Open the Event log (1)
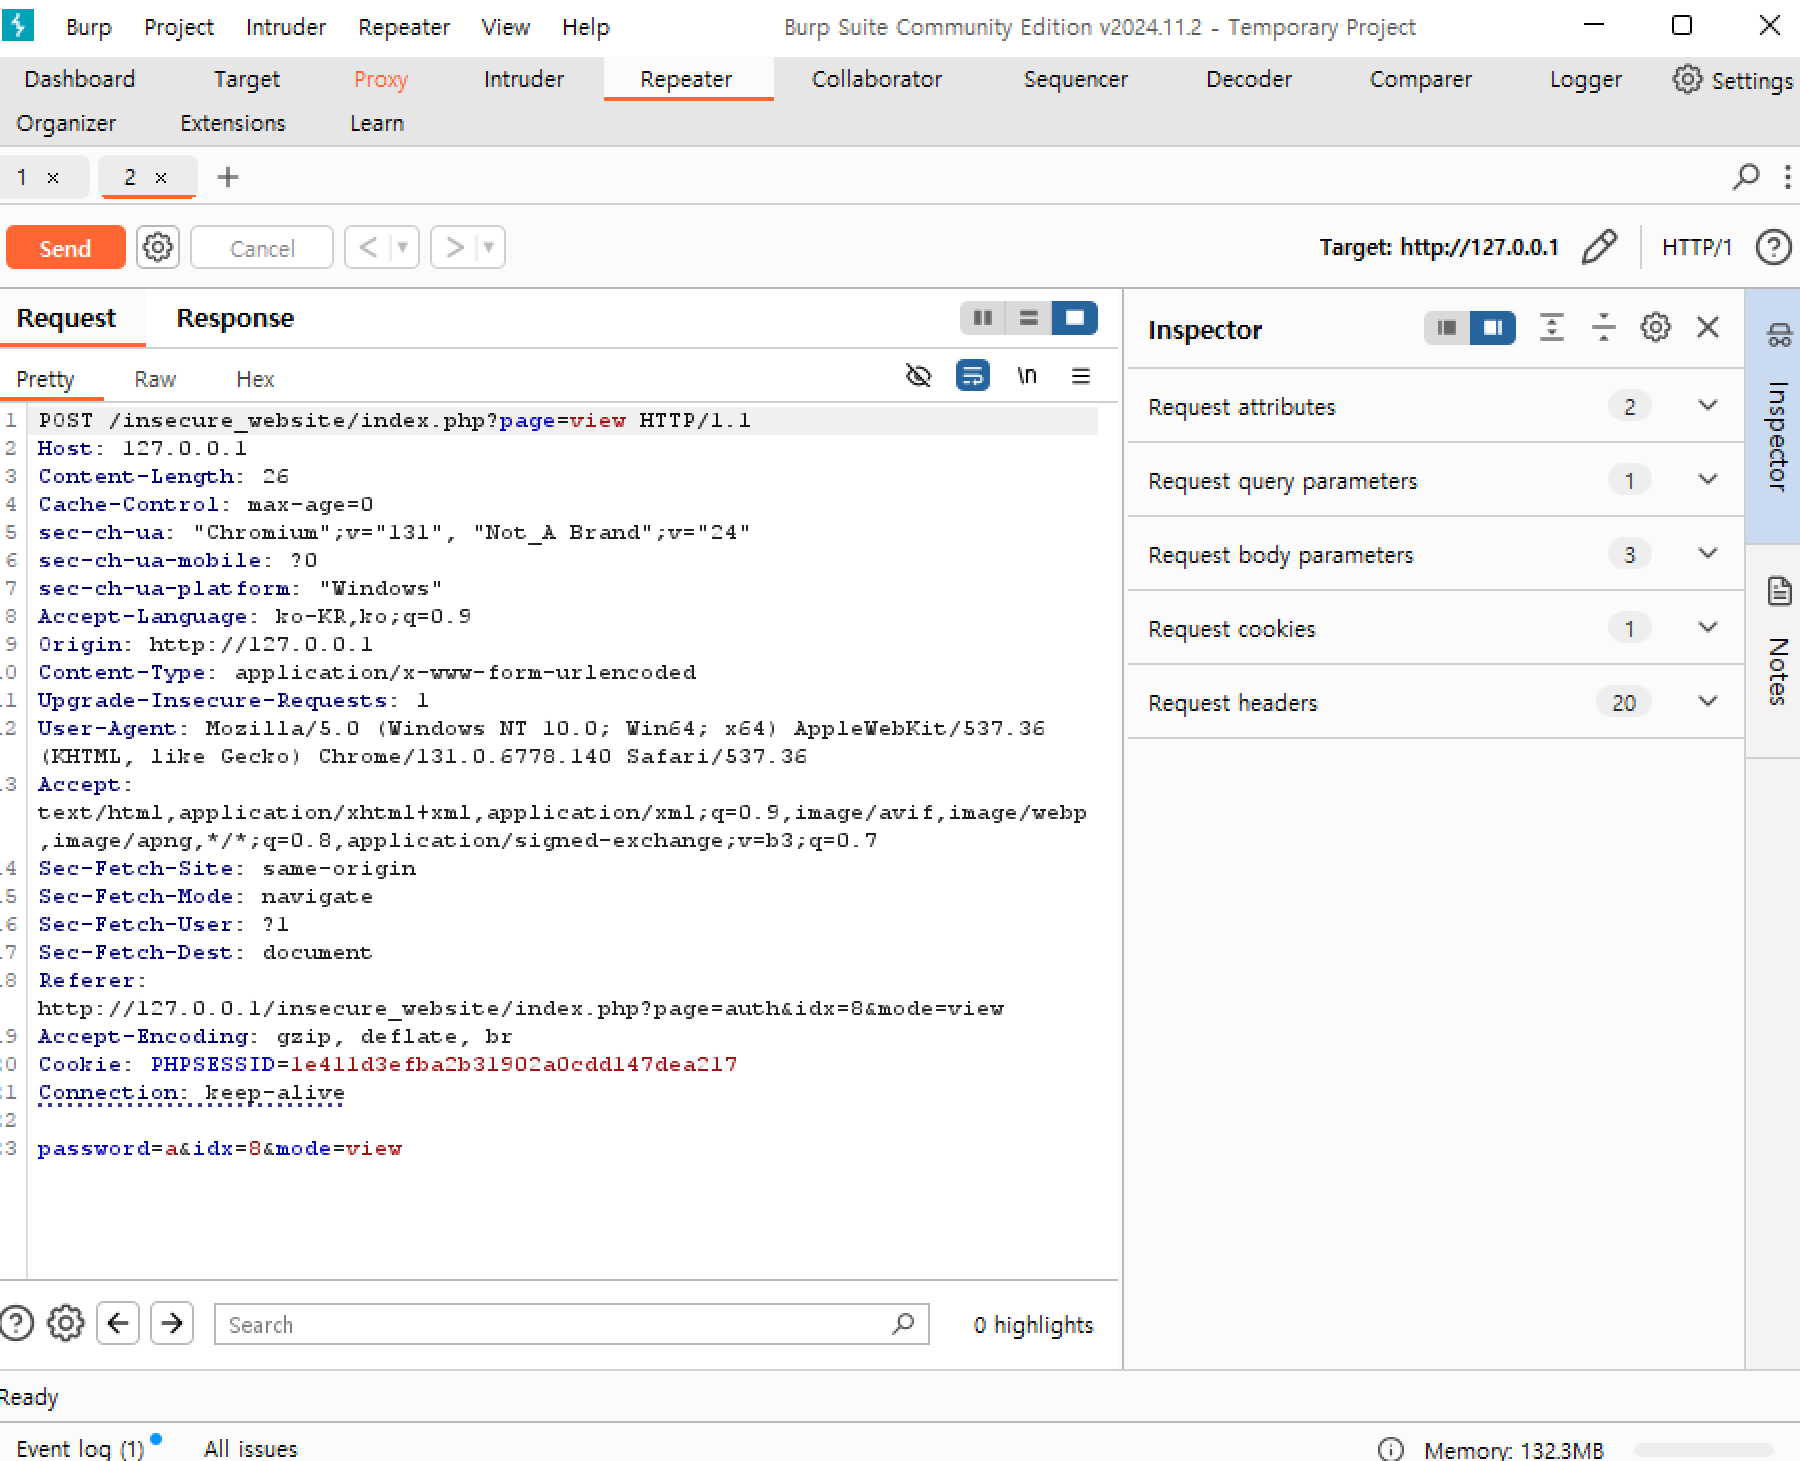The height and width of the screenshot is (1461, 1800). click(x=80, y=1448)
